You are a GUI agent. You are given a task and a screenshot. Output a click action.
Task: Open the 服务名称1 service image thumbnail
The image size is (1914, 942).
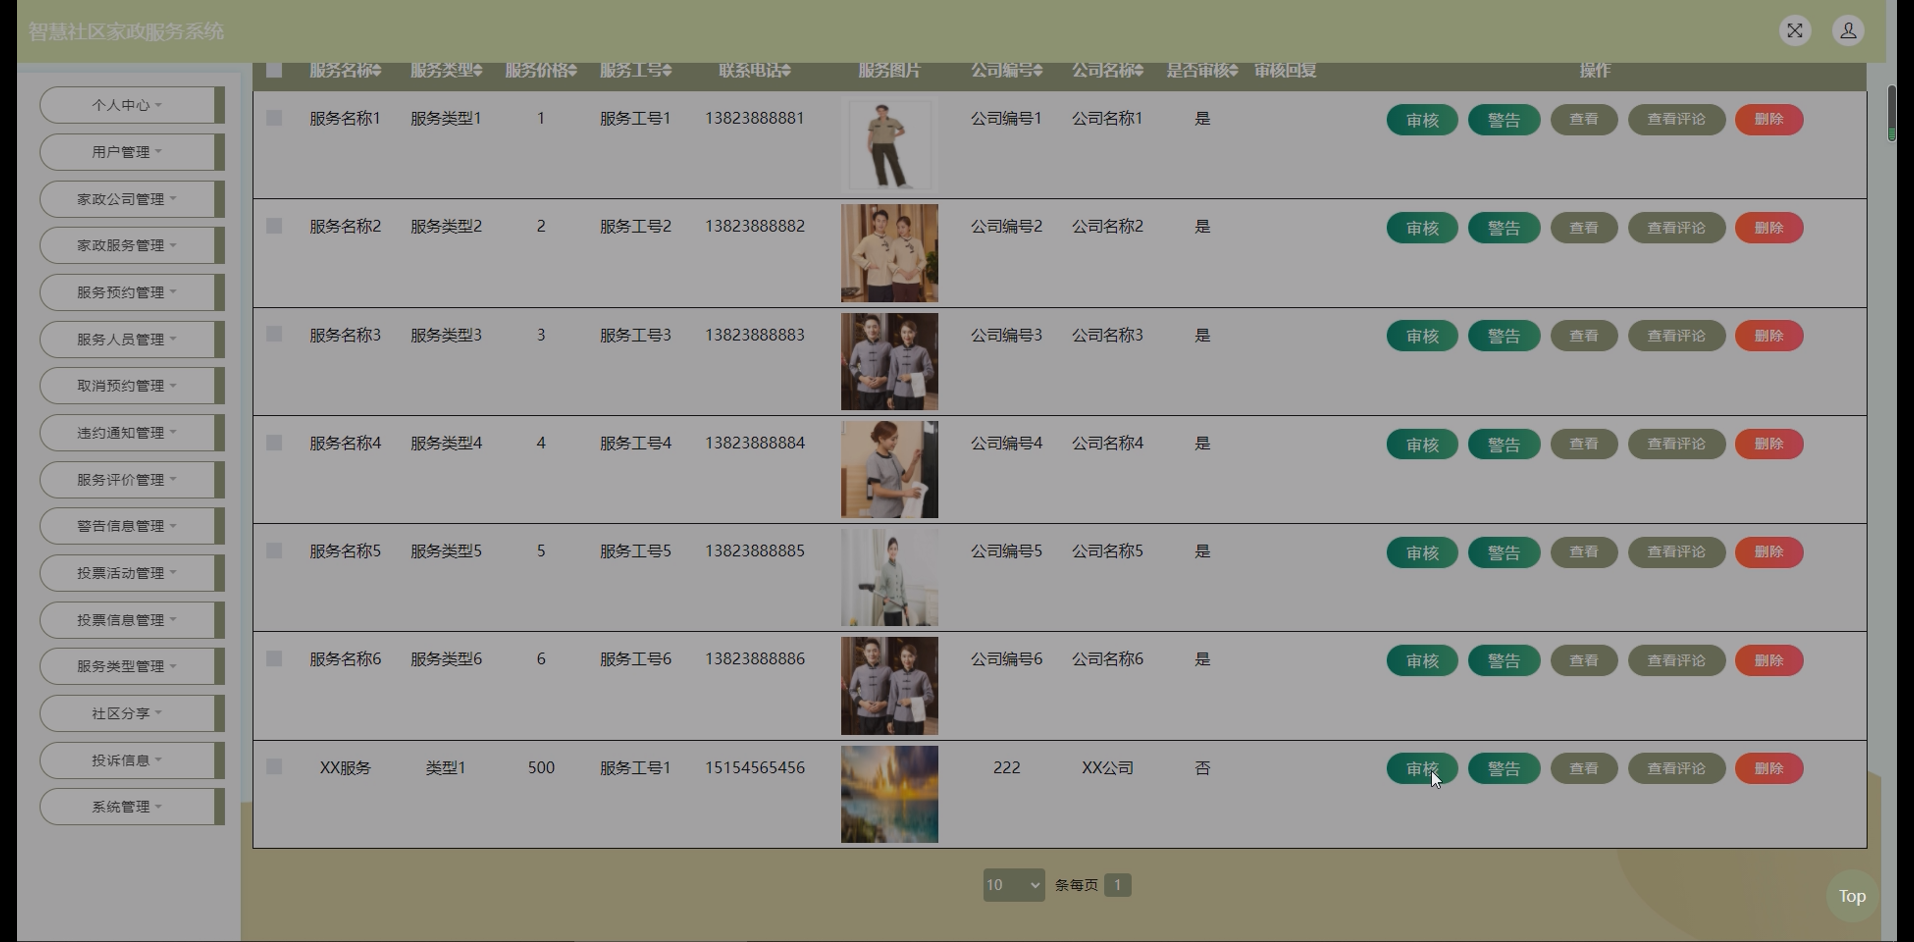[x=889, y=145]
